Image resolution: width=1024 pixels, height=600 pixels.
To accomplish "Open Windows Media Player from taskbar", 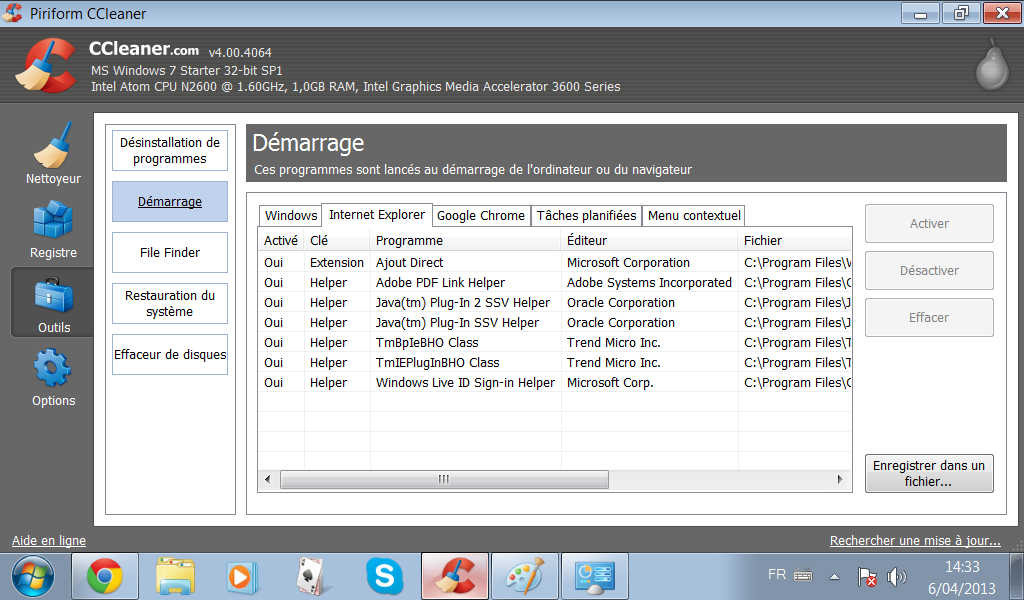I will 242,576.
